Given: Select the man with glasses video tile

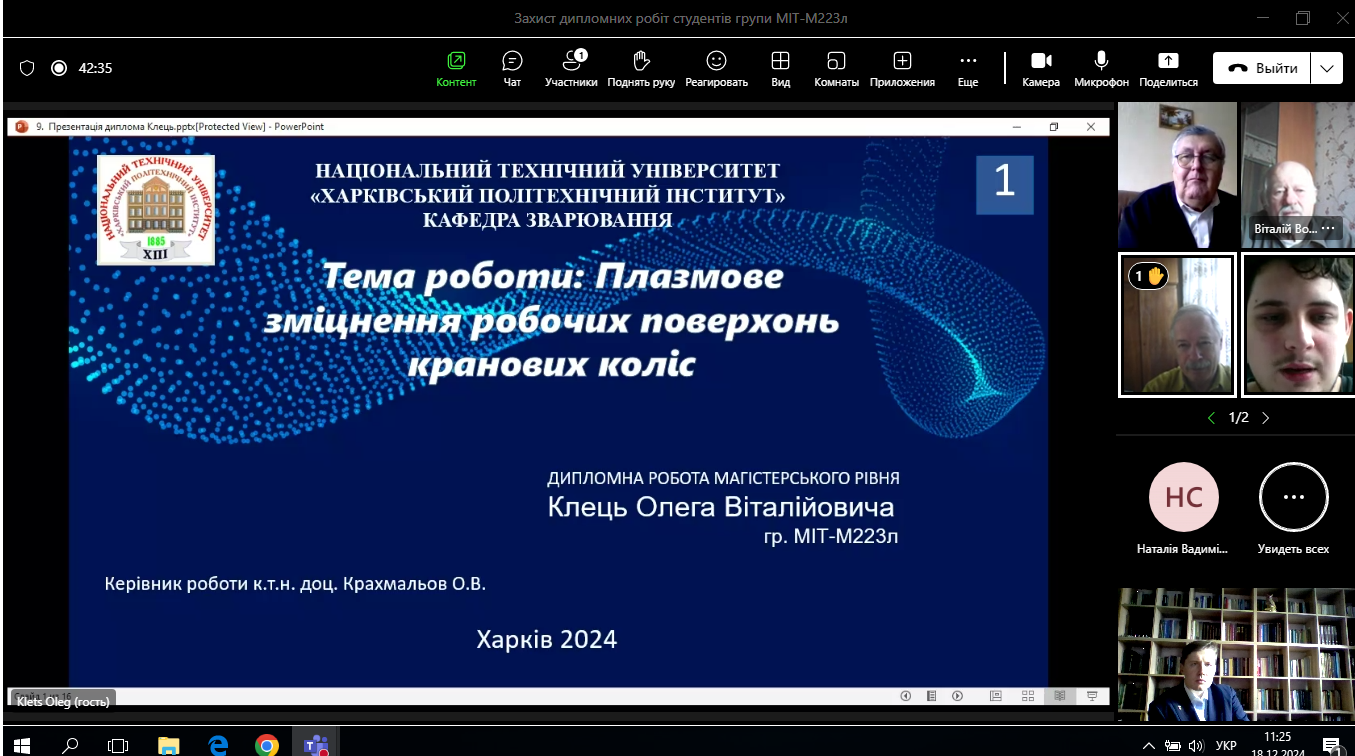Looking at the screenshot, I should pyautogui.click(x=1177, y=175).
